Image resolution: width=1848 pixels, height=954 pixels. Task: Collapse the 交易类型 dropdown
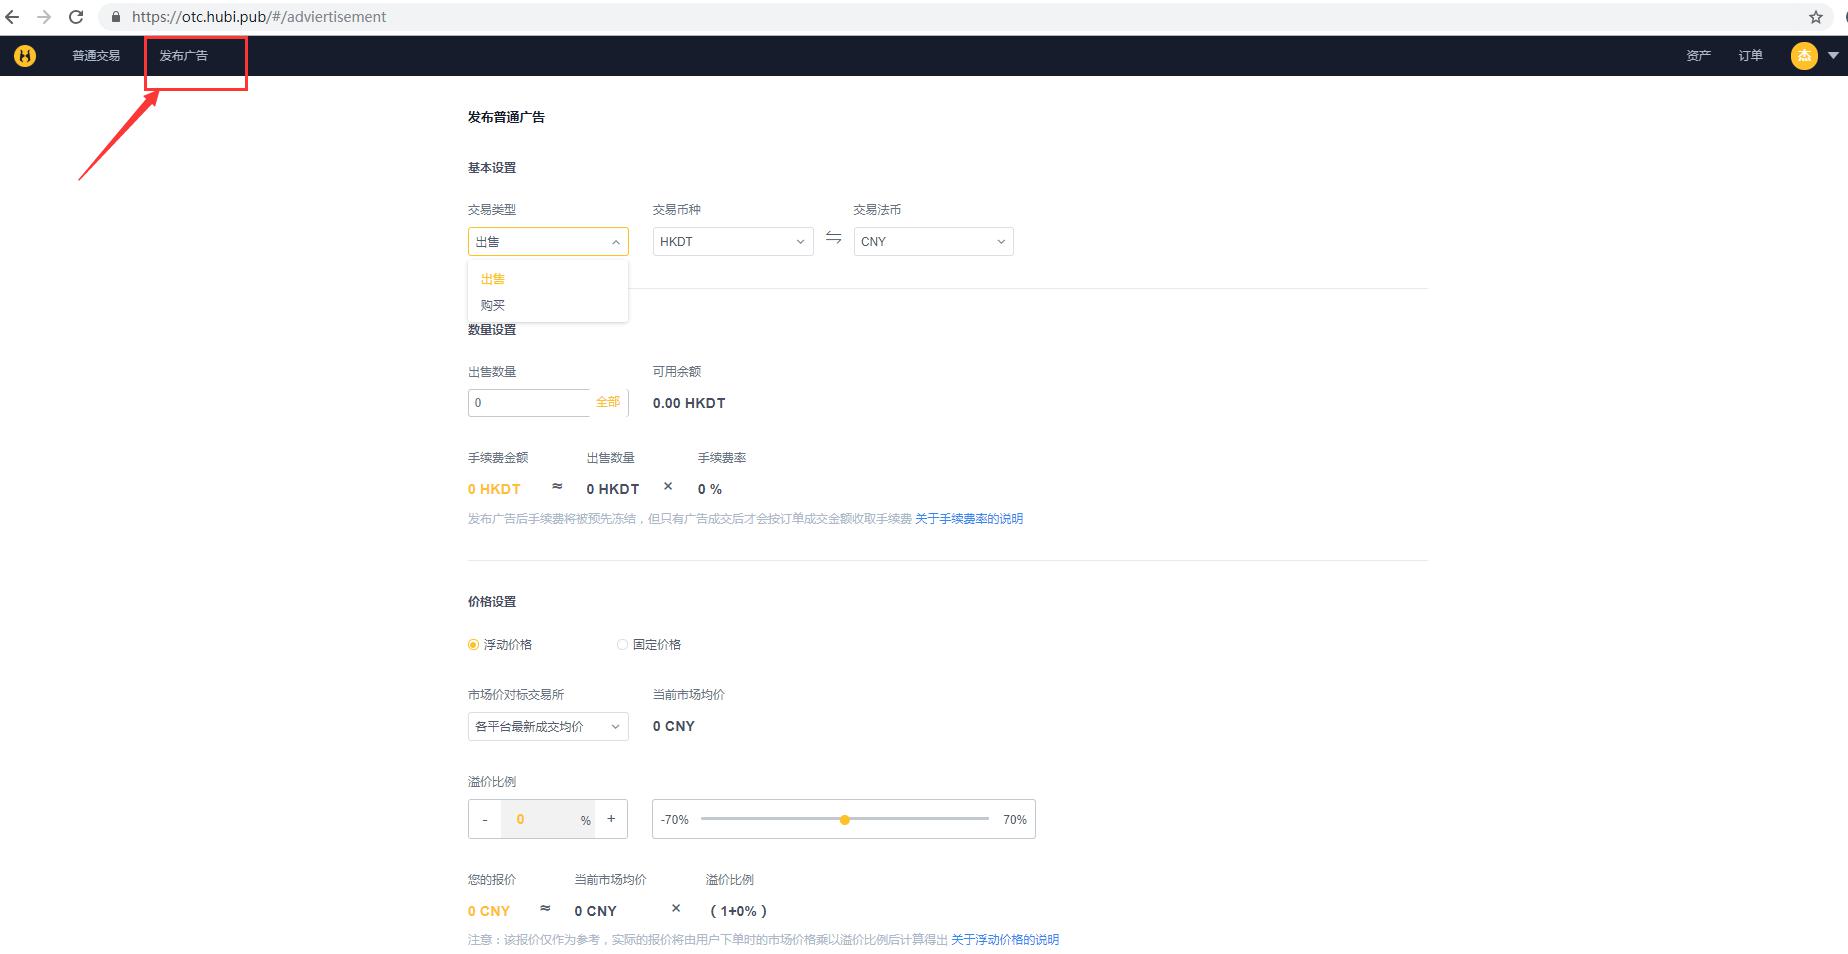pos(548,242)
